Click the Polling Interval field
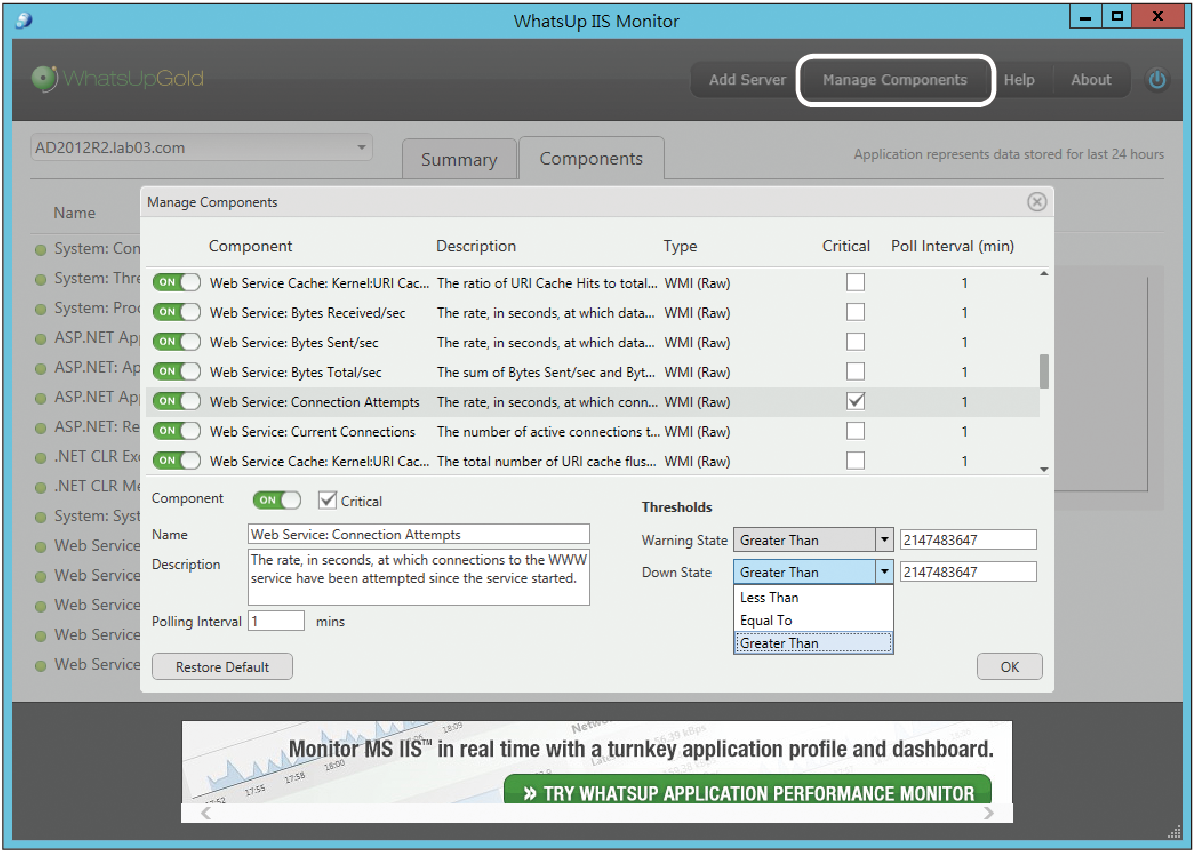The image size is (1195, 853). click(x=277, y=621)
